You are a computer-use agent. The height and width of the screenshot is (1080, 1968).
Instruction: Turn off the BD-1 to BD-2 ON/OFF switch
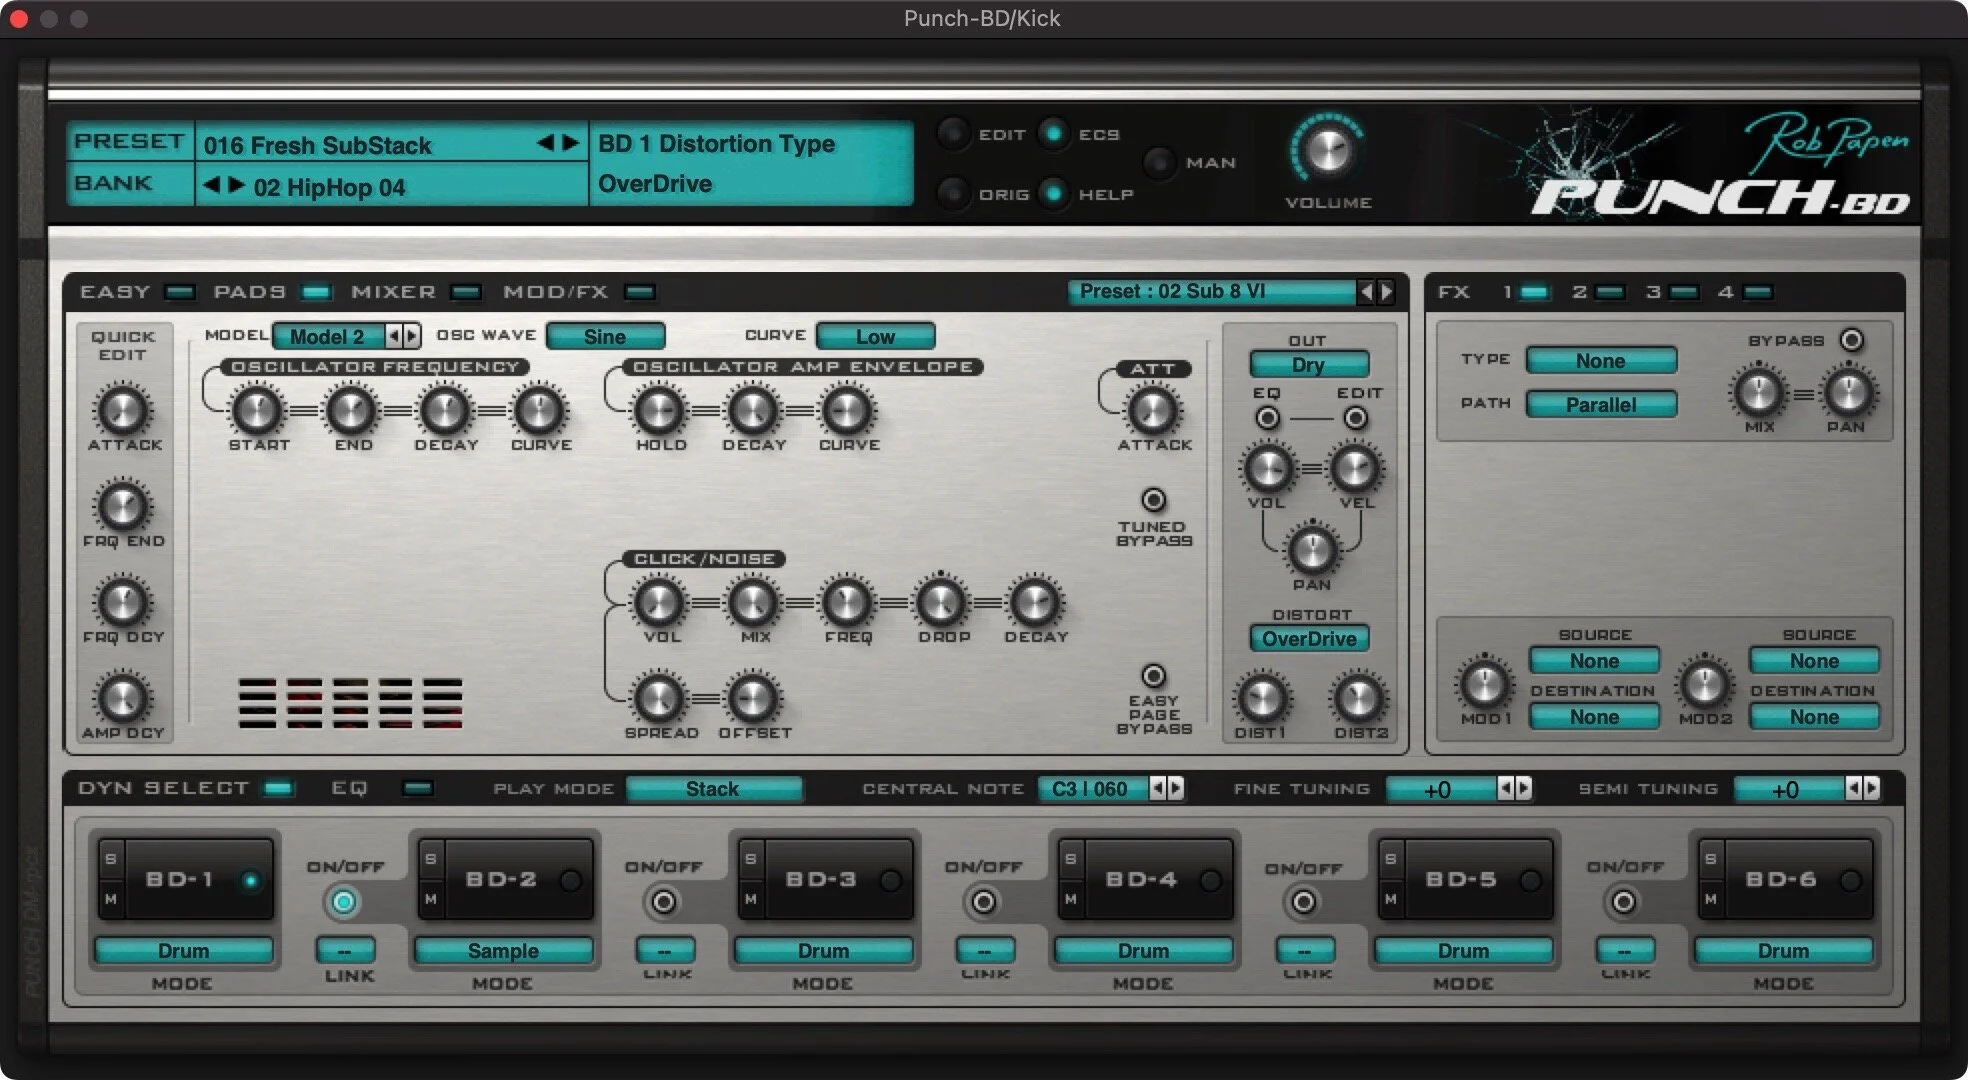coord(343,902)
